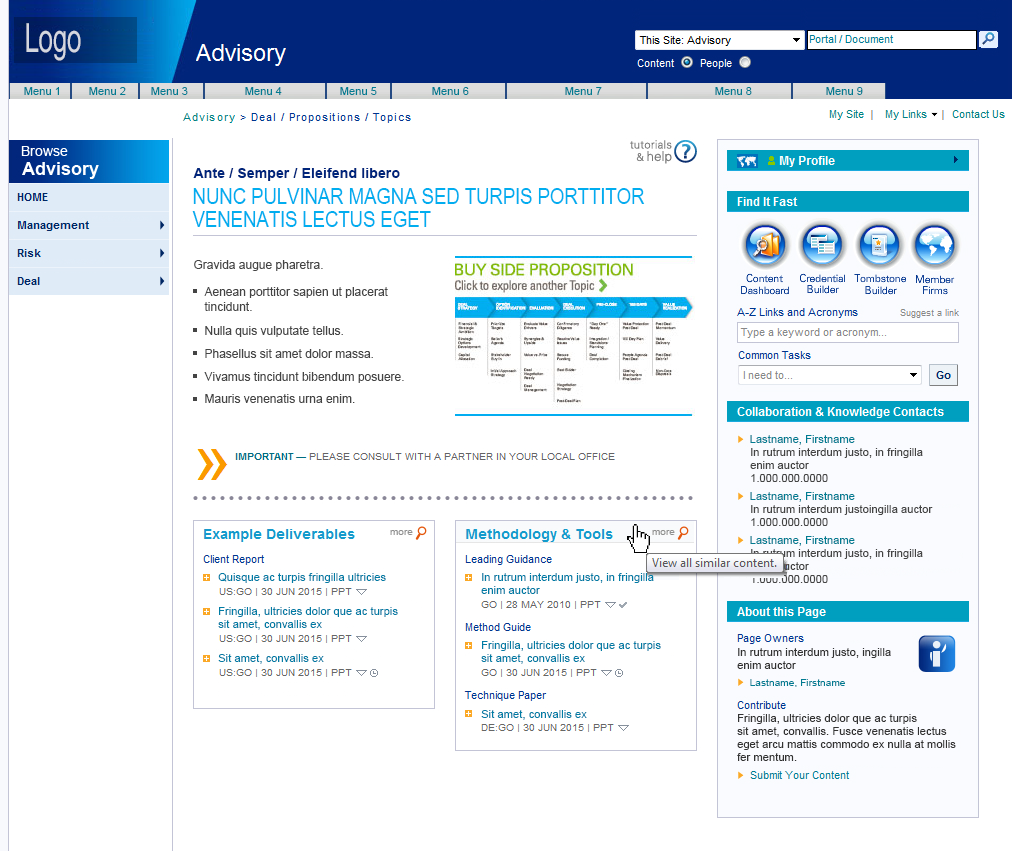Screen dimensions: 1012x851
Task: Click the Submit Your Content link
Action: point(799,776)
